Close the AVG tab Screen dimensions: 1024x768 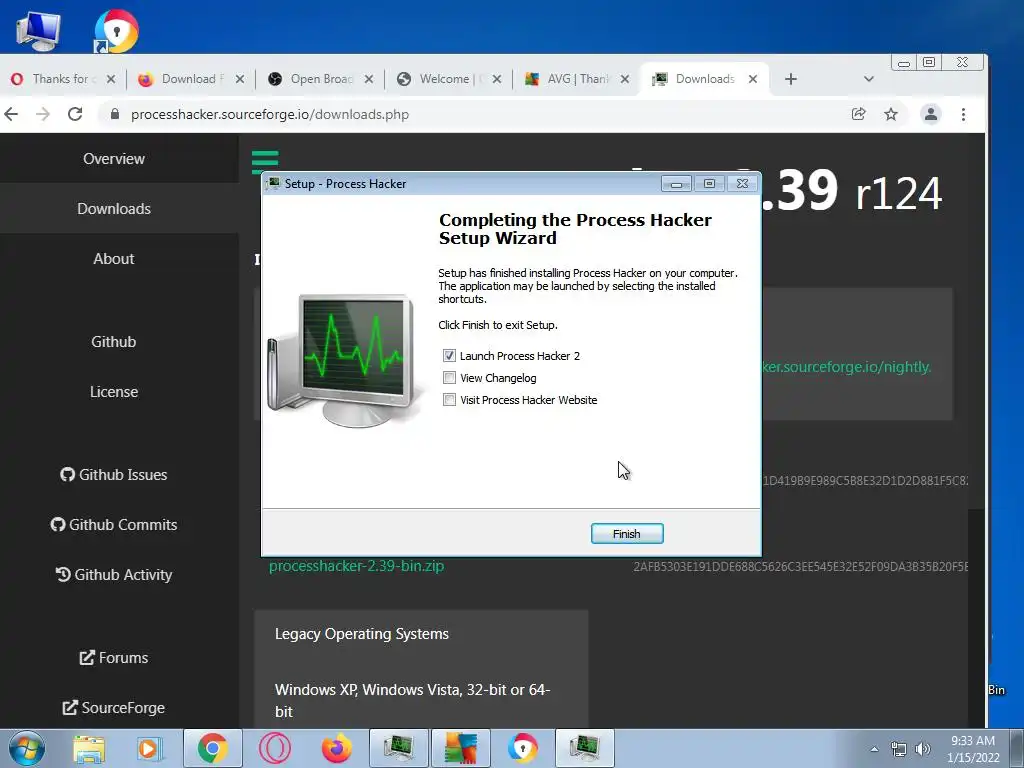625,79
